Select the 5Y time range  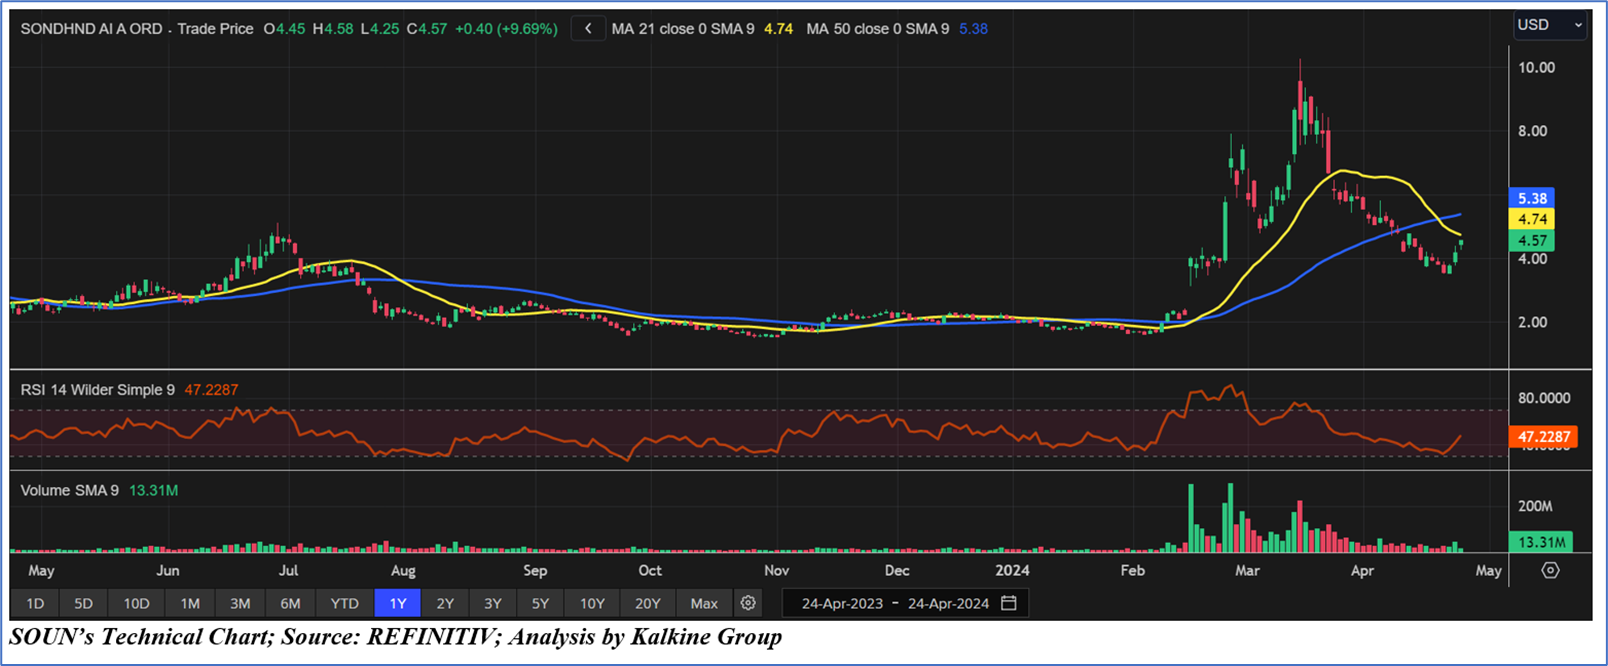(x=540, y=603)
